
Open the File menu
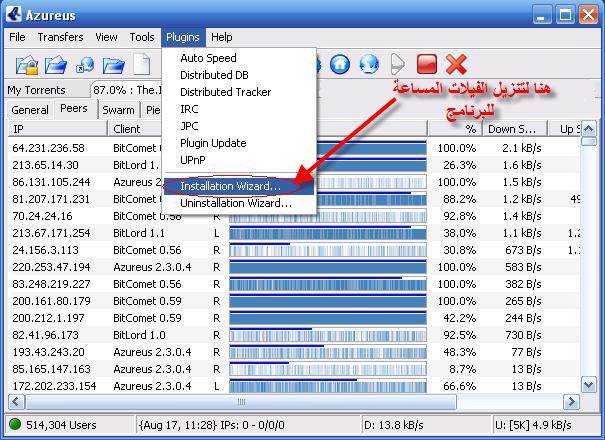[17, 37]
